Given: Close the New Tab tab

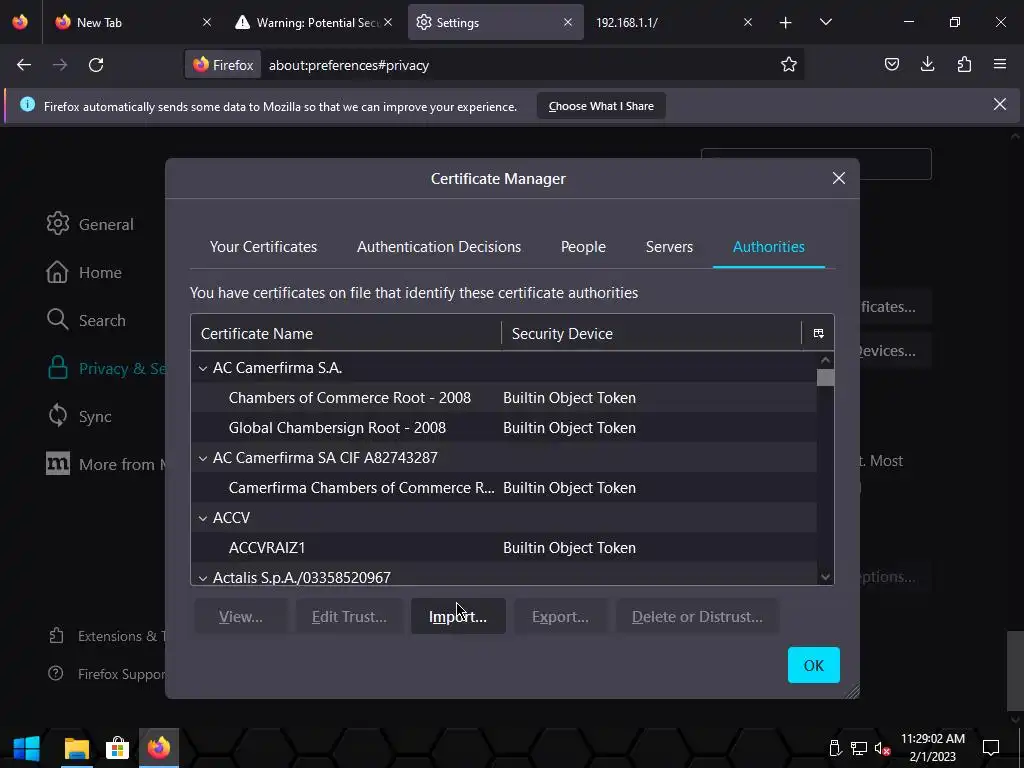Looking at the screenshot, I should [207, 22].
